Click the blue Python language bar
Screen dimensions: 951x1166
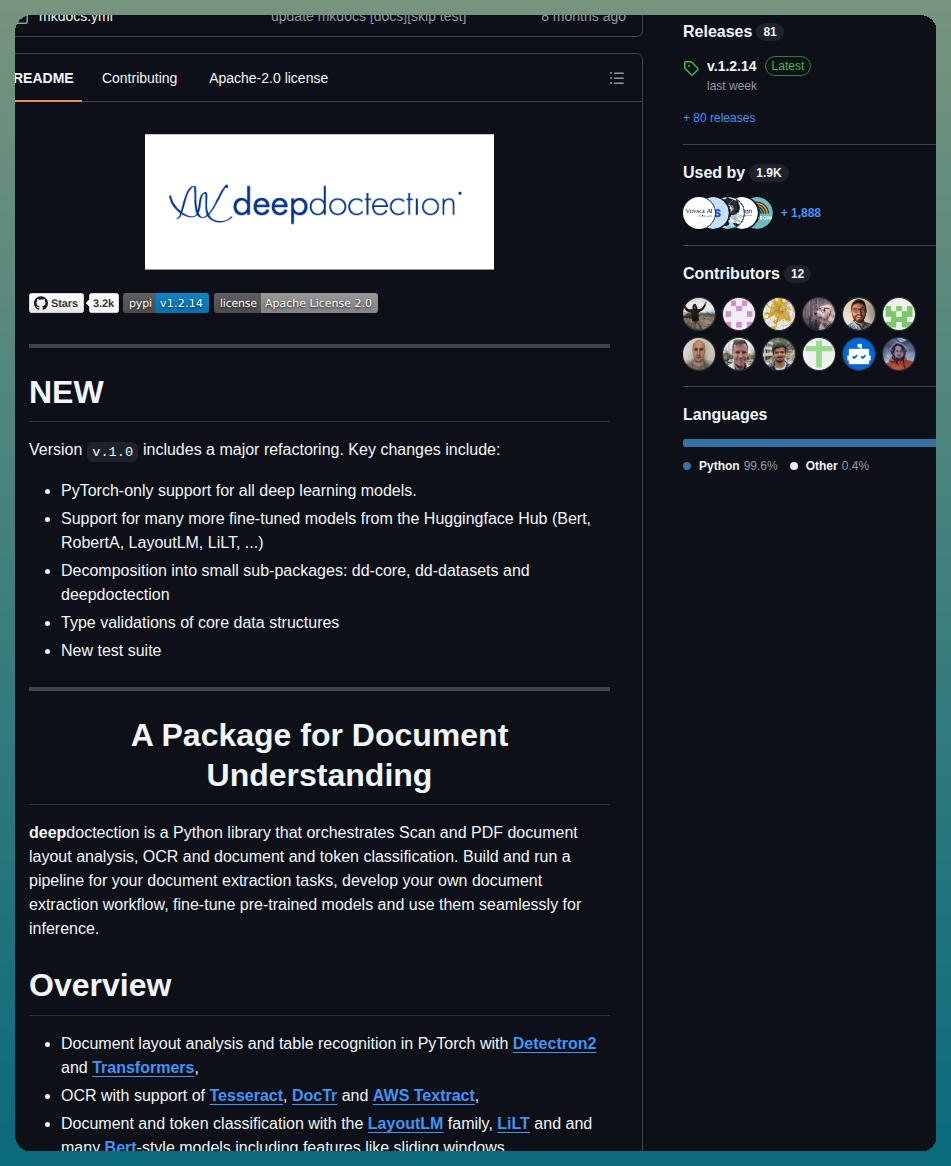[809, 443]
